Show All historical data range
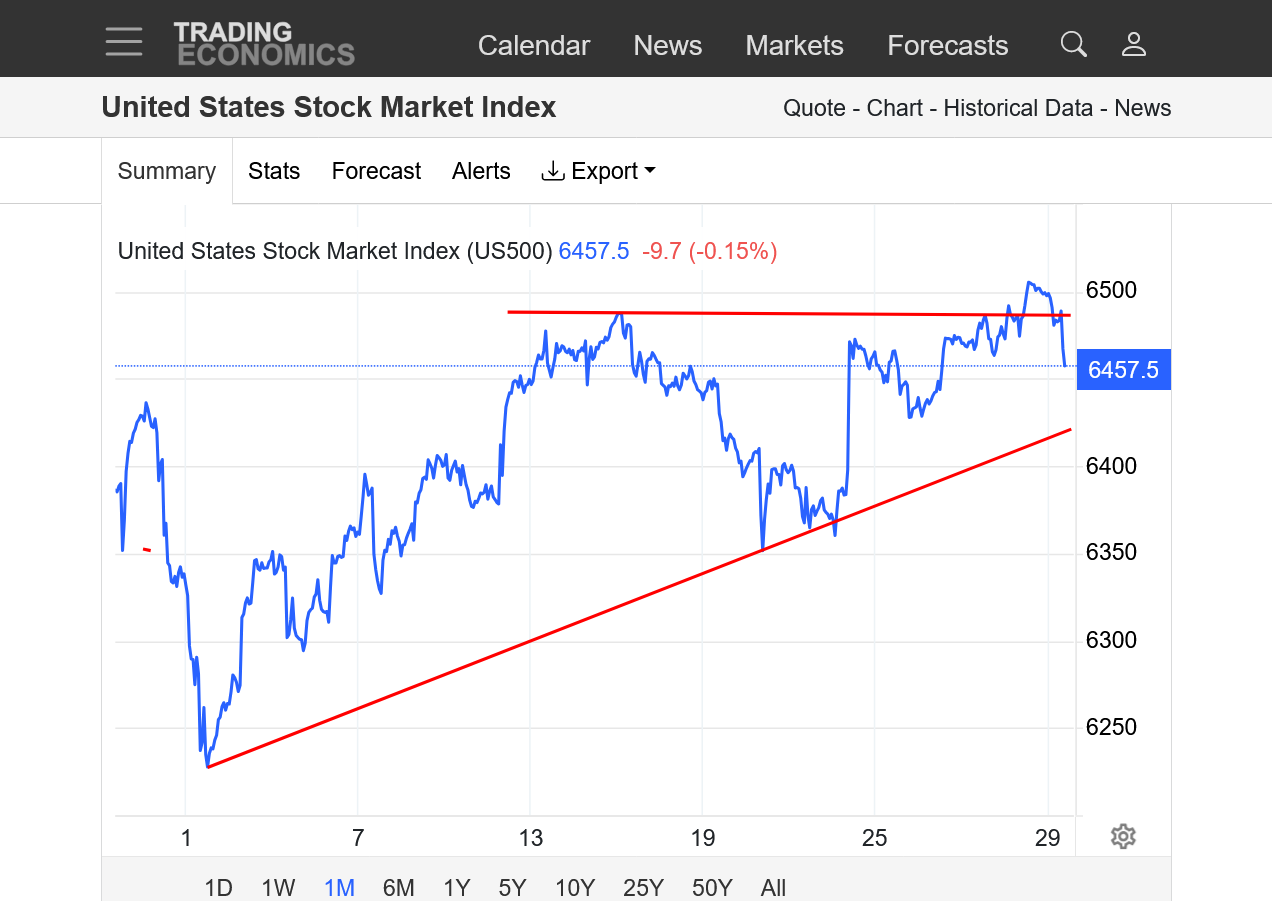 [x=773, y=887]
